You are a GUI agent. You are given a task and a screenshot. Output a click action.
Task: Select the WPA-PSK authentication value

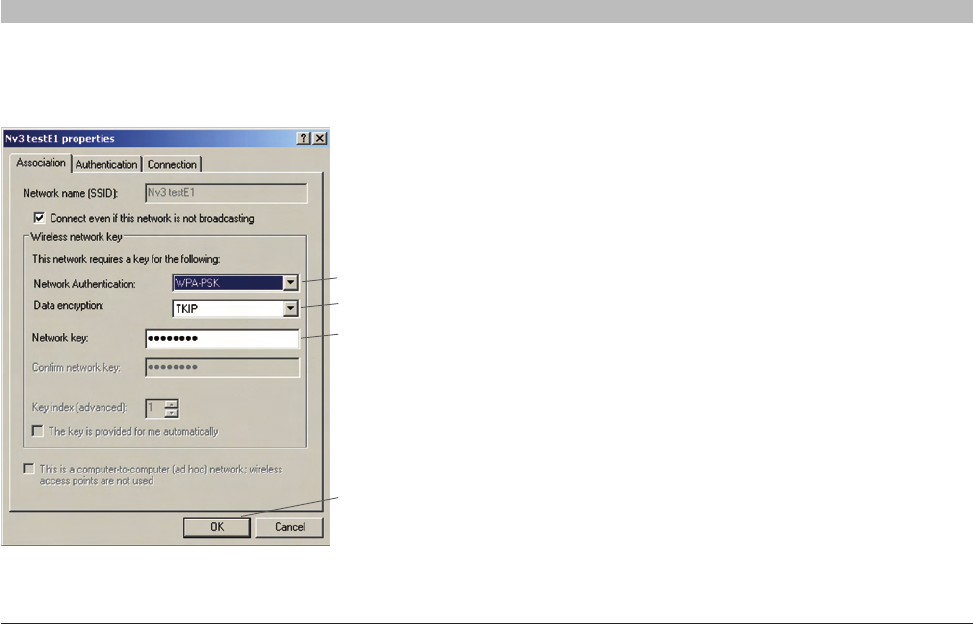pyautogui.click(x=228, y=283)
